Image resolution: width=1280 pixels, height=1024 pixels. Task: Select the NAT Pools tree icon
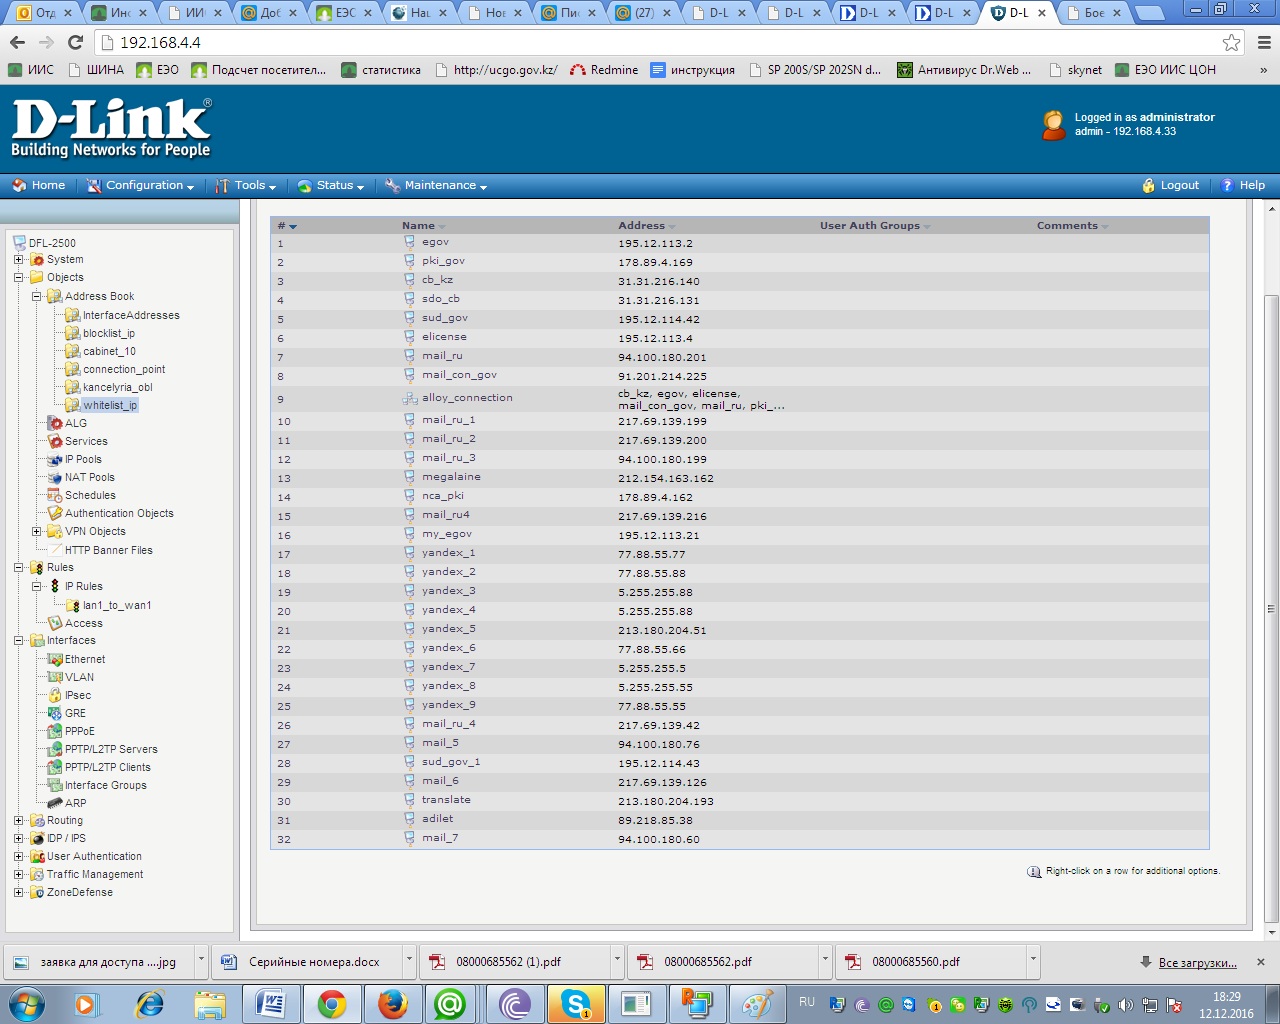pyautogui.click(x=56, y=477)
